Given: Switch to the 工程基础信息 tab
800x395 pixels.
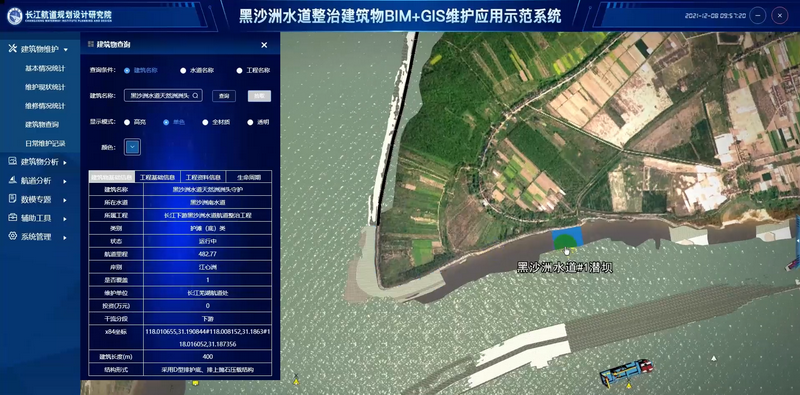Looking at the screenshot, I should 157,177.
